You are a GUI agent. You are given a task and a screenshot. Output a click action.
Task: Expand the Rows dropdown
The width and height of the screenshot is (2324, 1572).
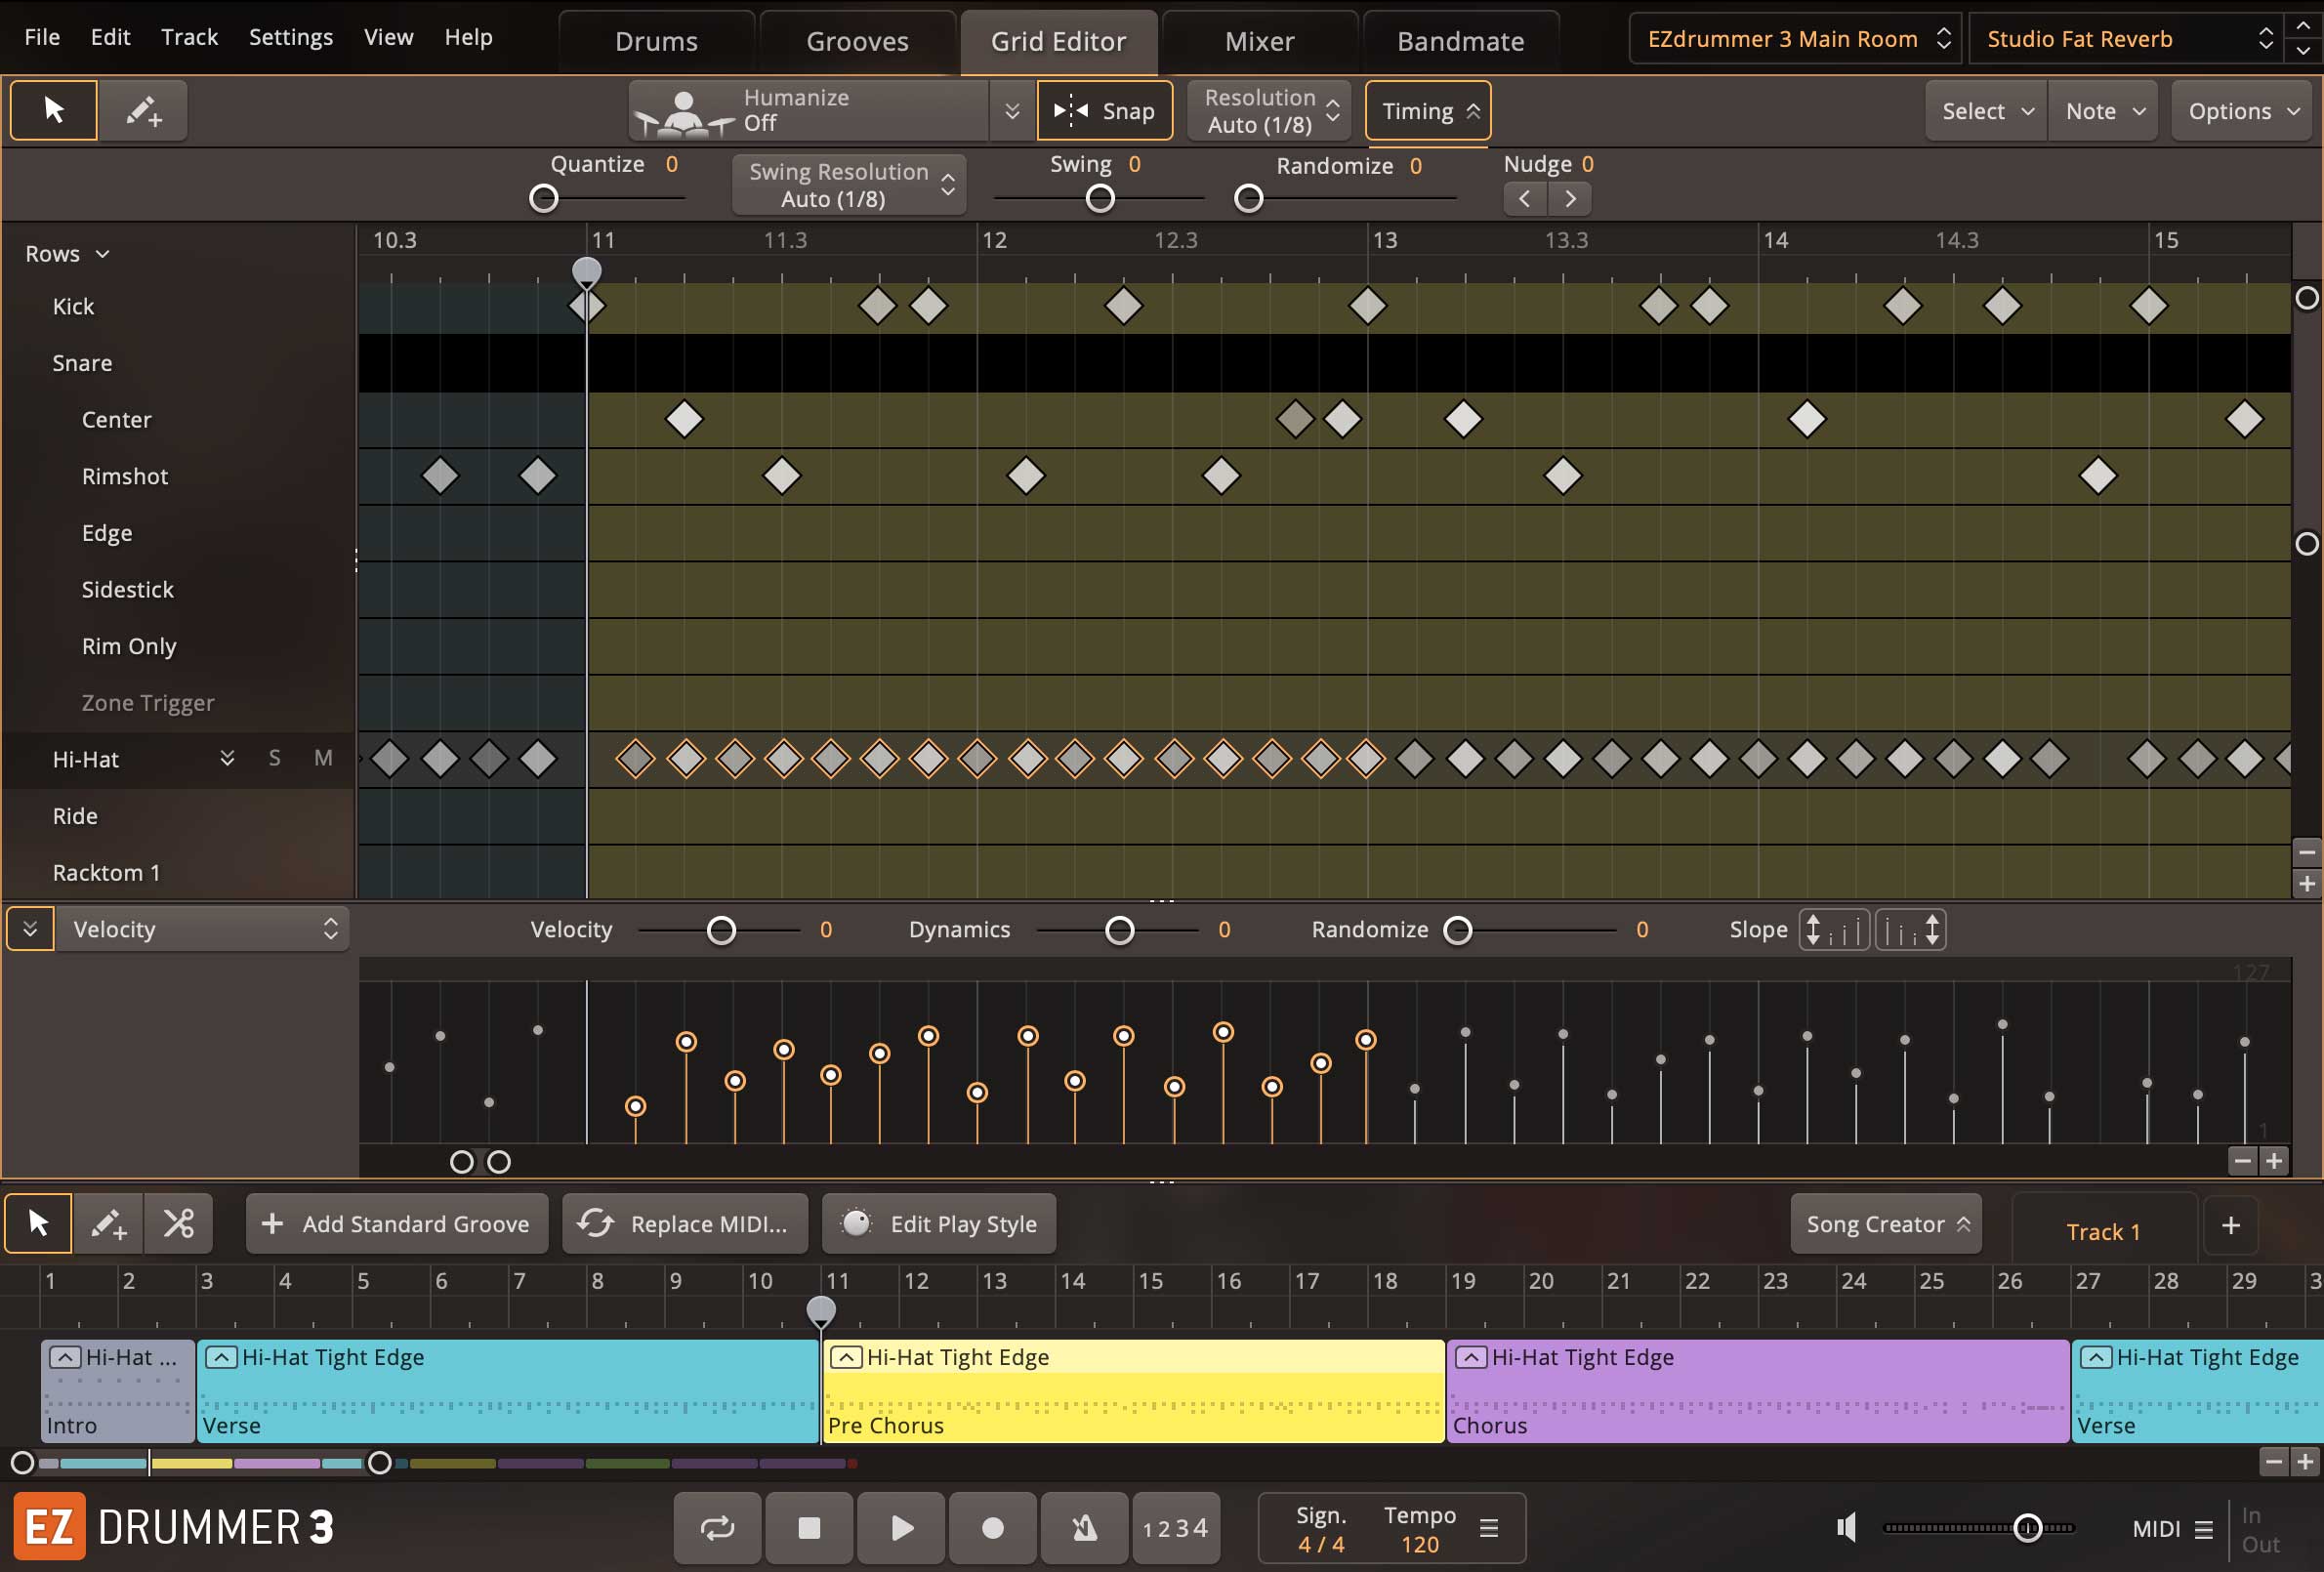66,254
